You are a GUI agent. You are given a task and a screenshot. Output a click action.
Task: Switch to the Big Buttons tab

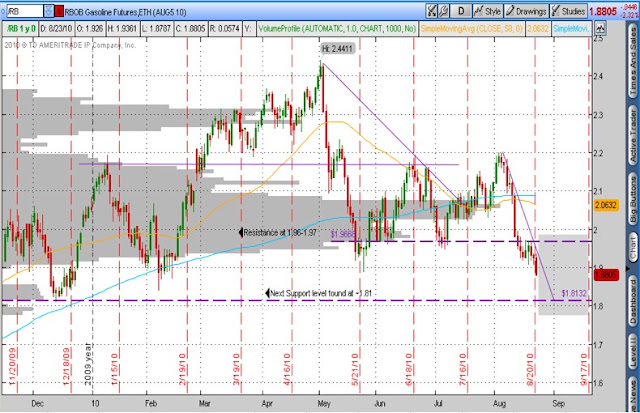click(633, 199)
